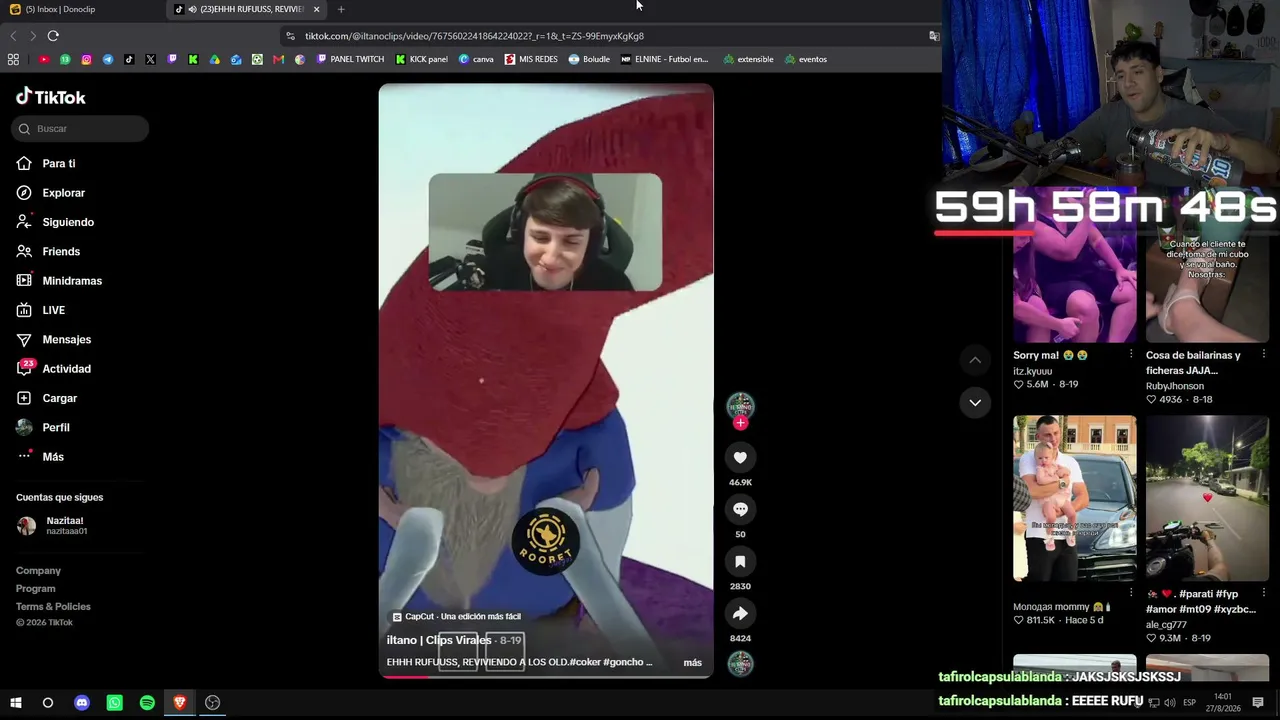
Task: Open Discord from the taskbar
Action: pyautogui.click(x=82, y=703)
